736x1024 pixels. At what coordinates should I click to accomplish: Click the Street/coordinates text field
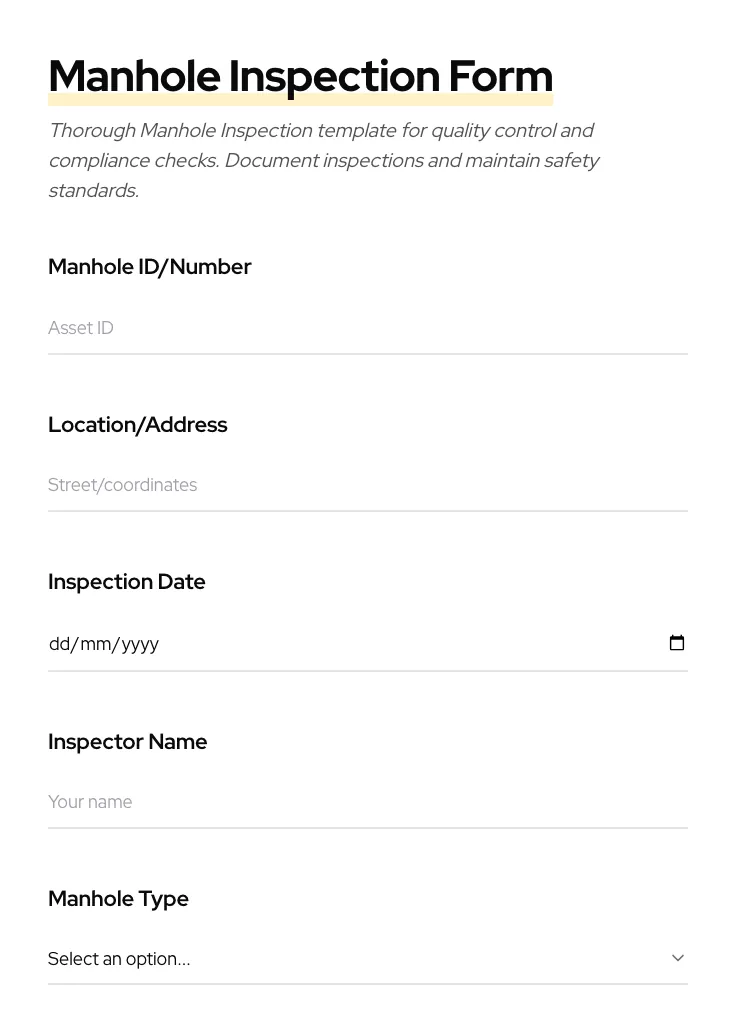367,485
